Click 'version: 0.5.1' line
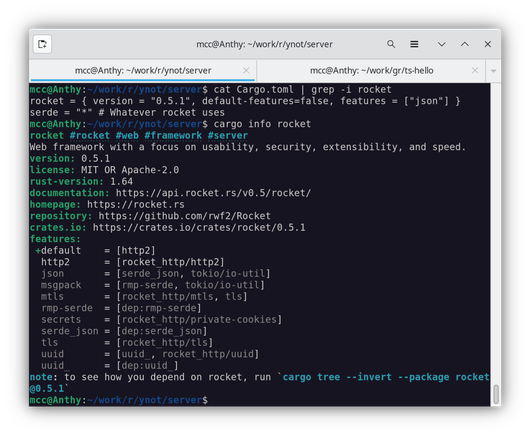This screenshot has height=435, width=530. (x=70, y=159)
